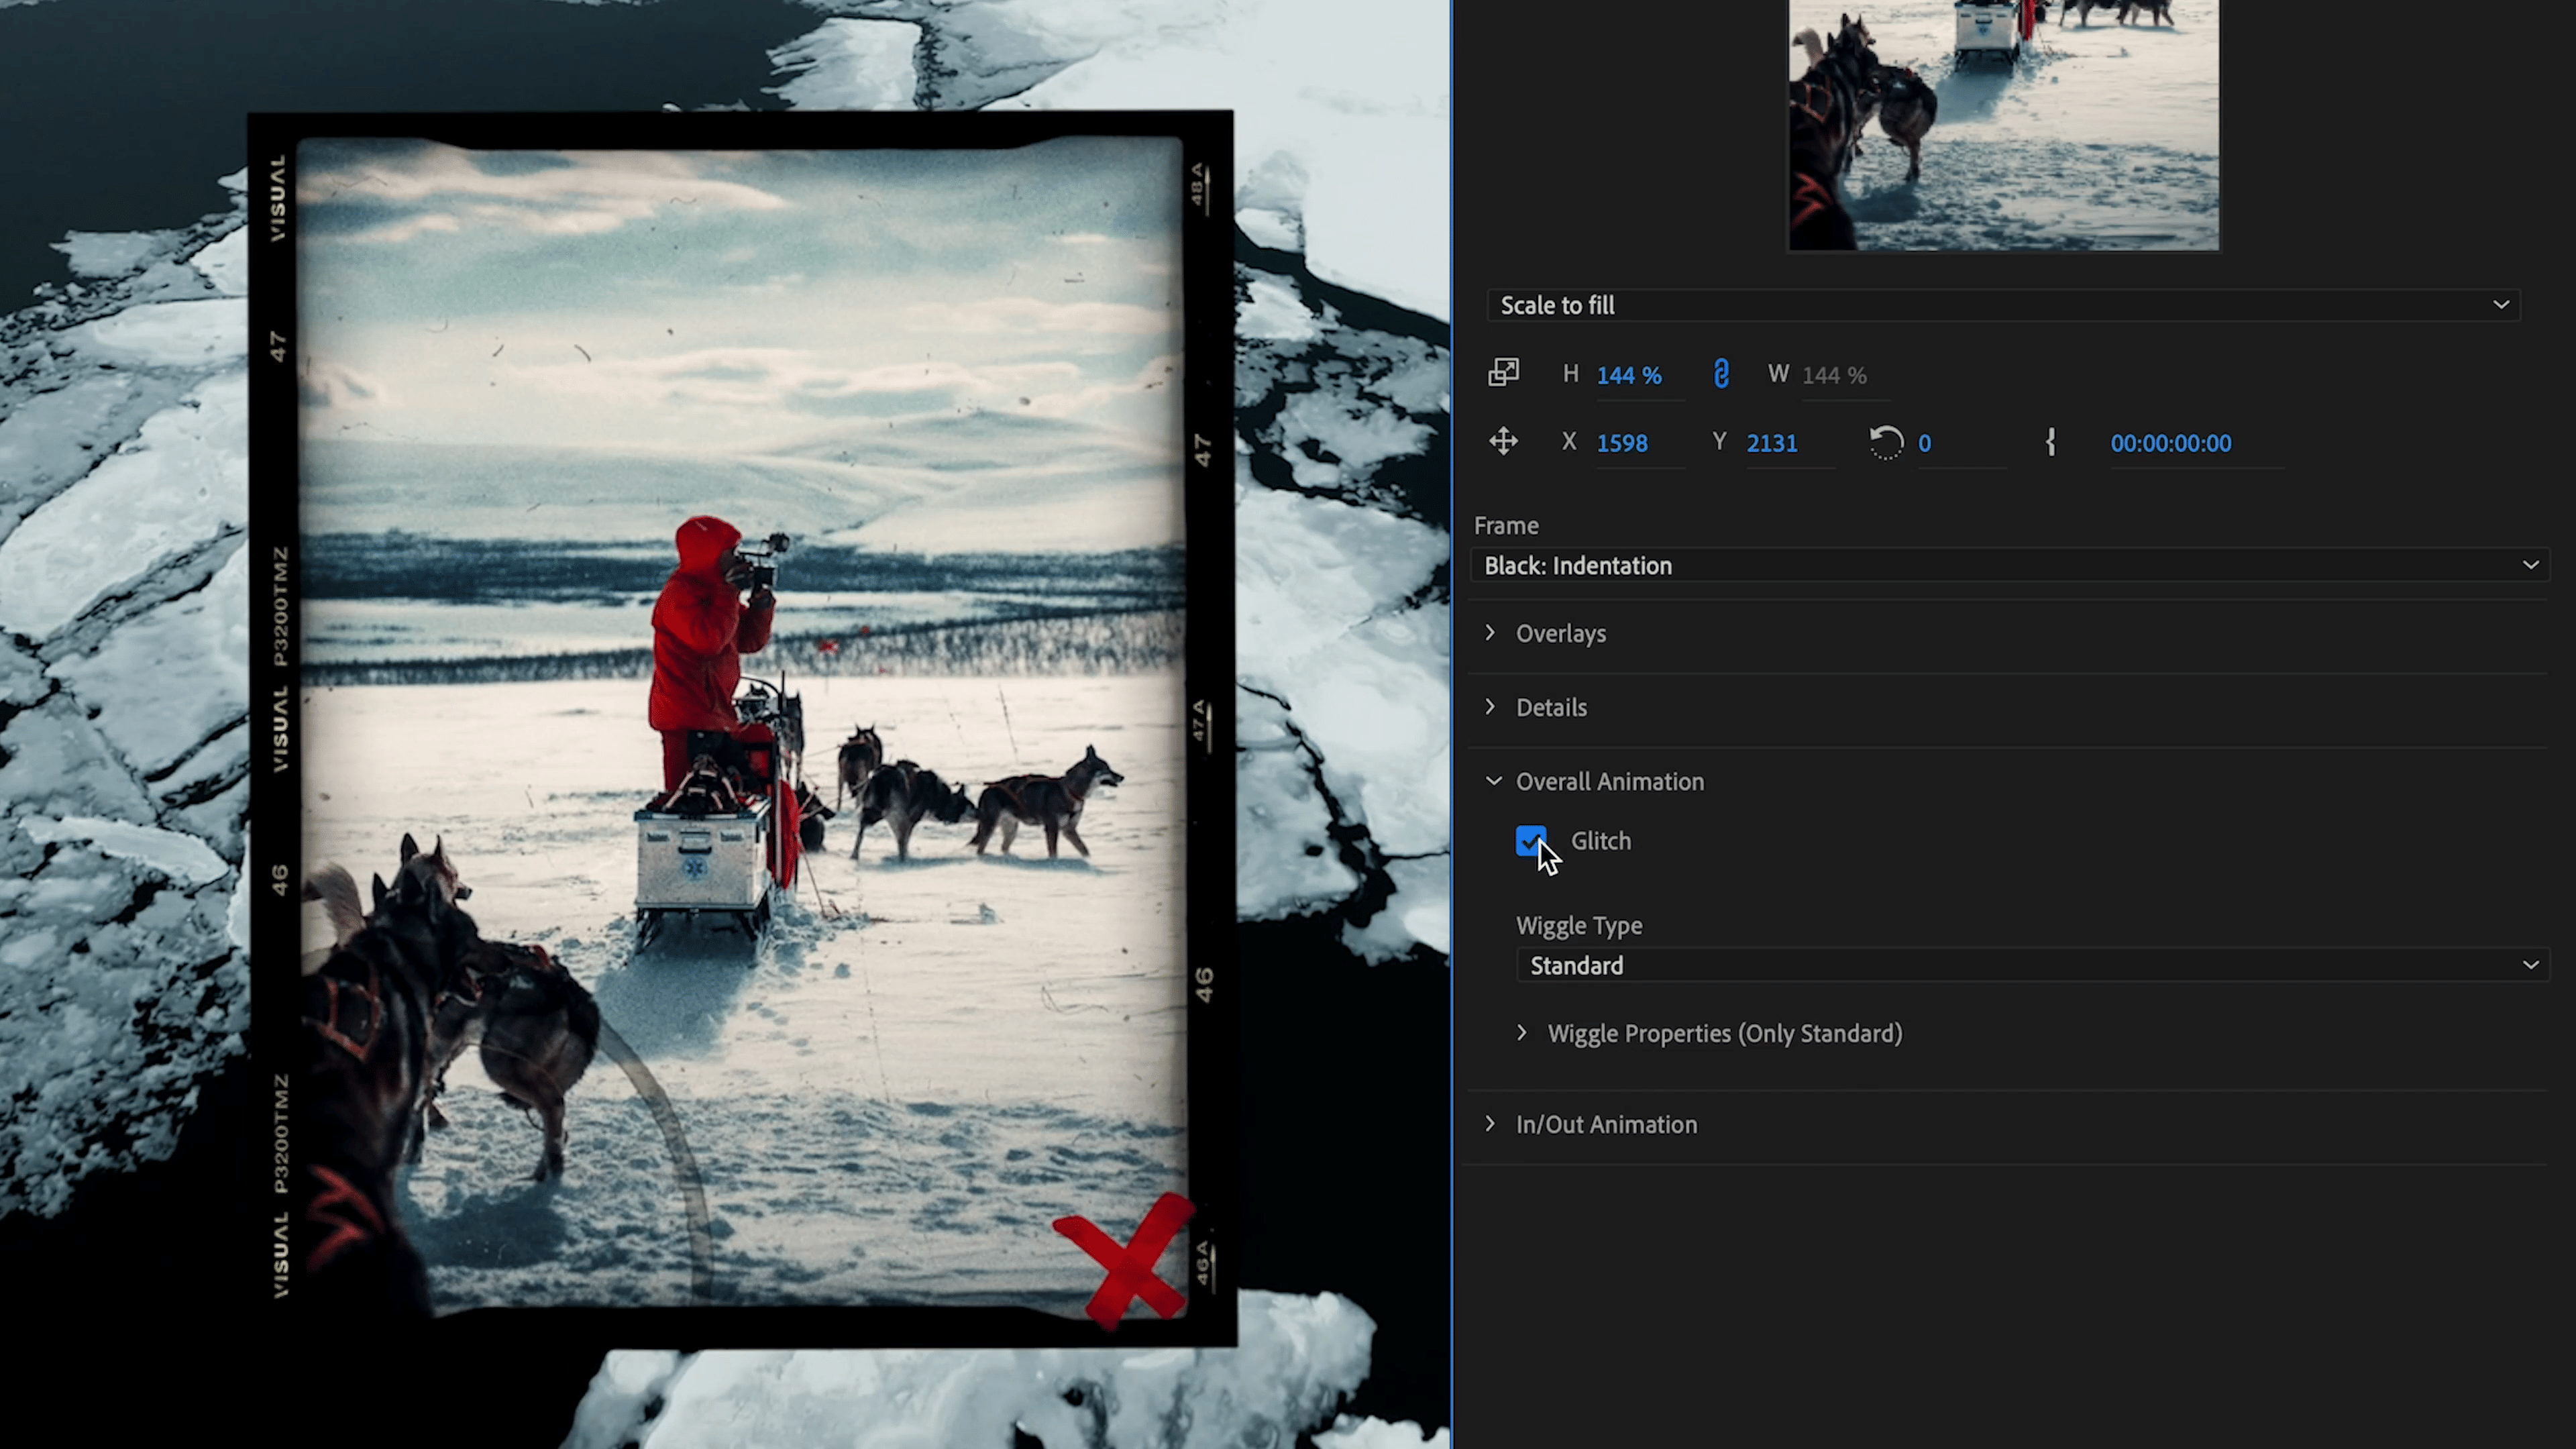Click the rotation circular arrow icon
Screen dimensions: 2576x1449
tap(1886, 442)
